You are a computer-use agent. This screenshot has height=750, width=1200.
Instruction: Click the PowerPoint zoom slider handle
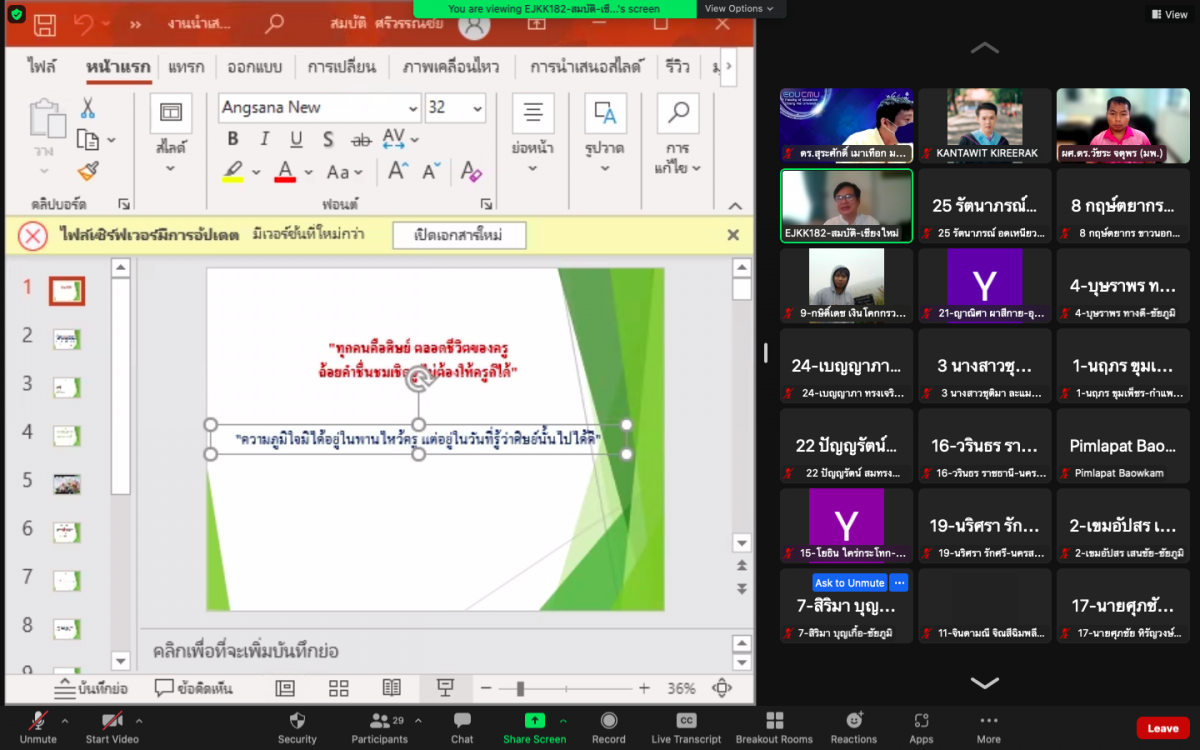(520, 688)
